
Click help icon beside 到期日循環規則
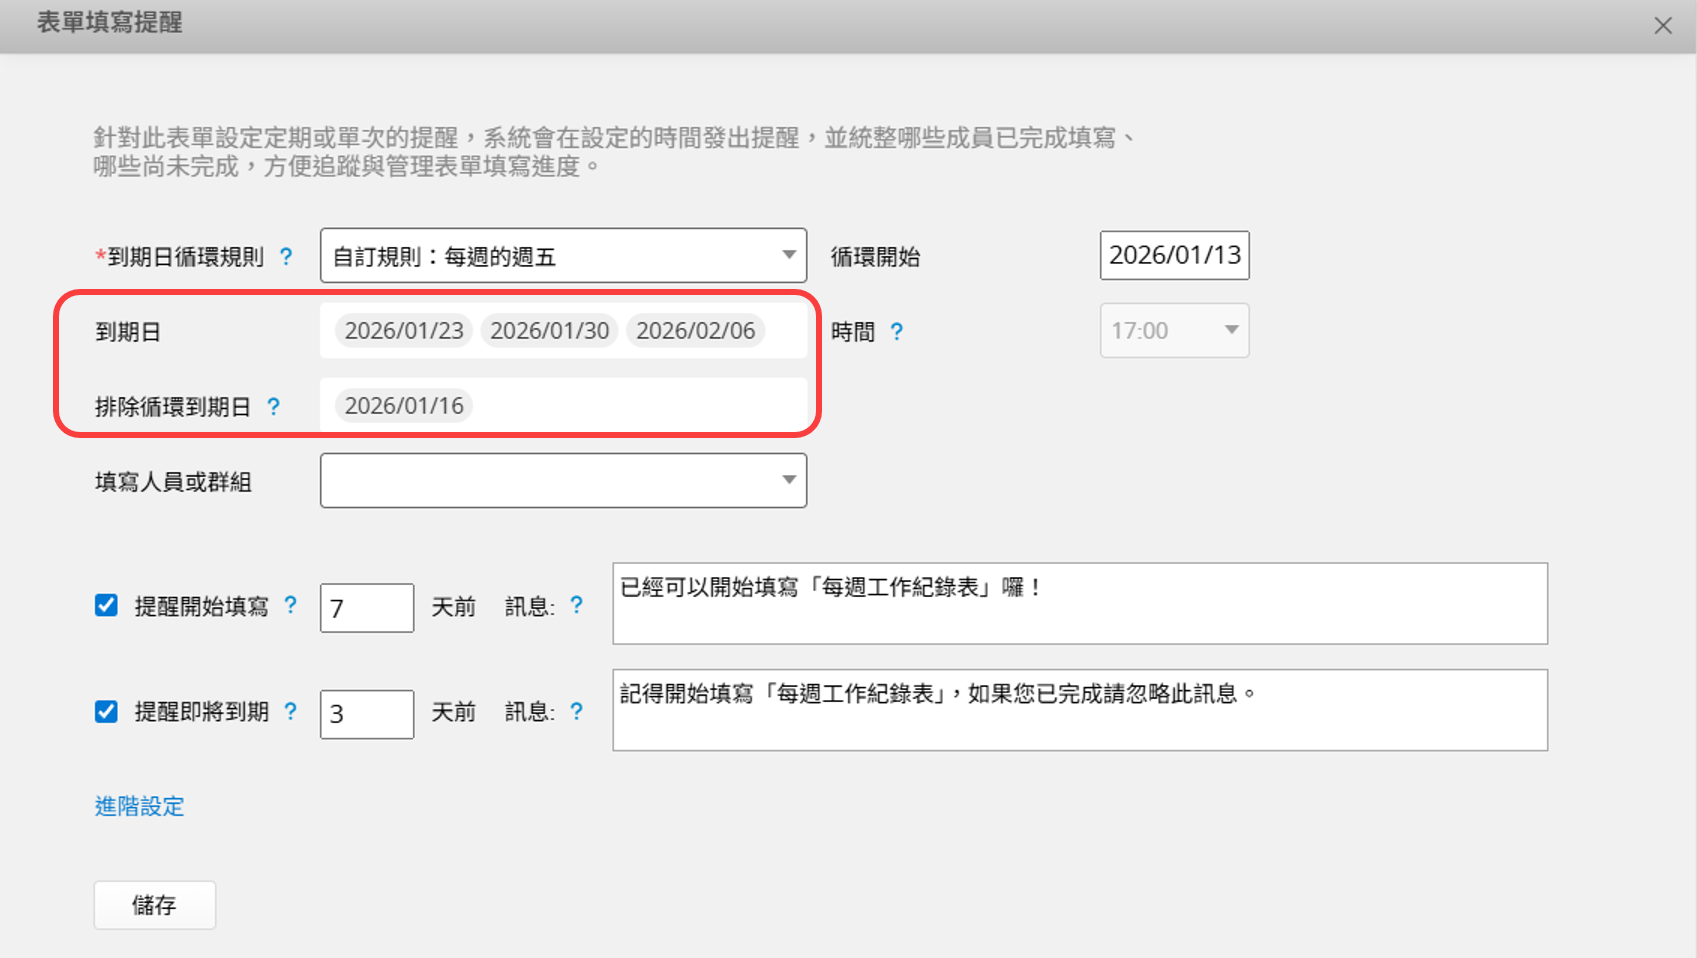tap(286, 257)
